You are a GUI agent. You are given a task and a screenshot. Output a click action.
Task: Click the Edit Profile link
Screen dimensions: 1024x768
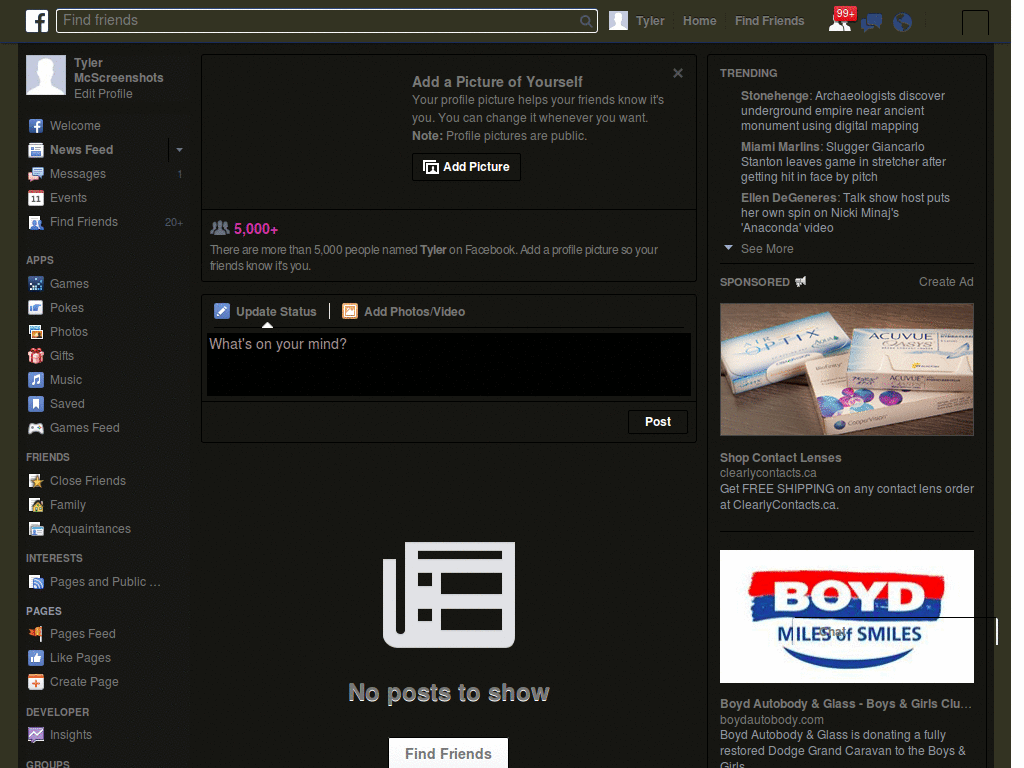[103, 94]
